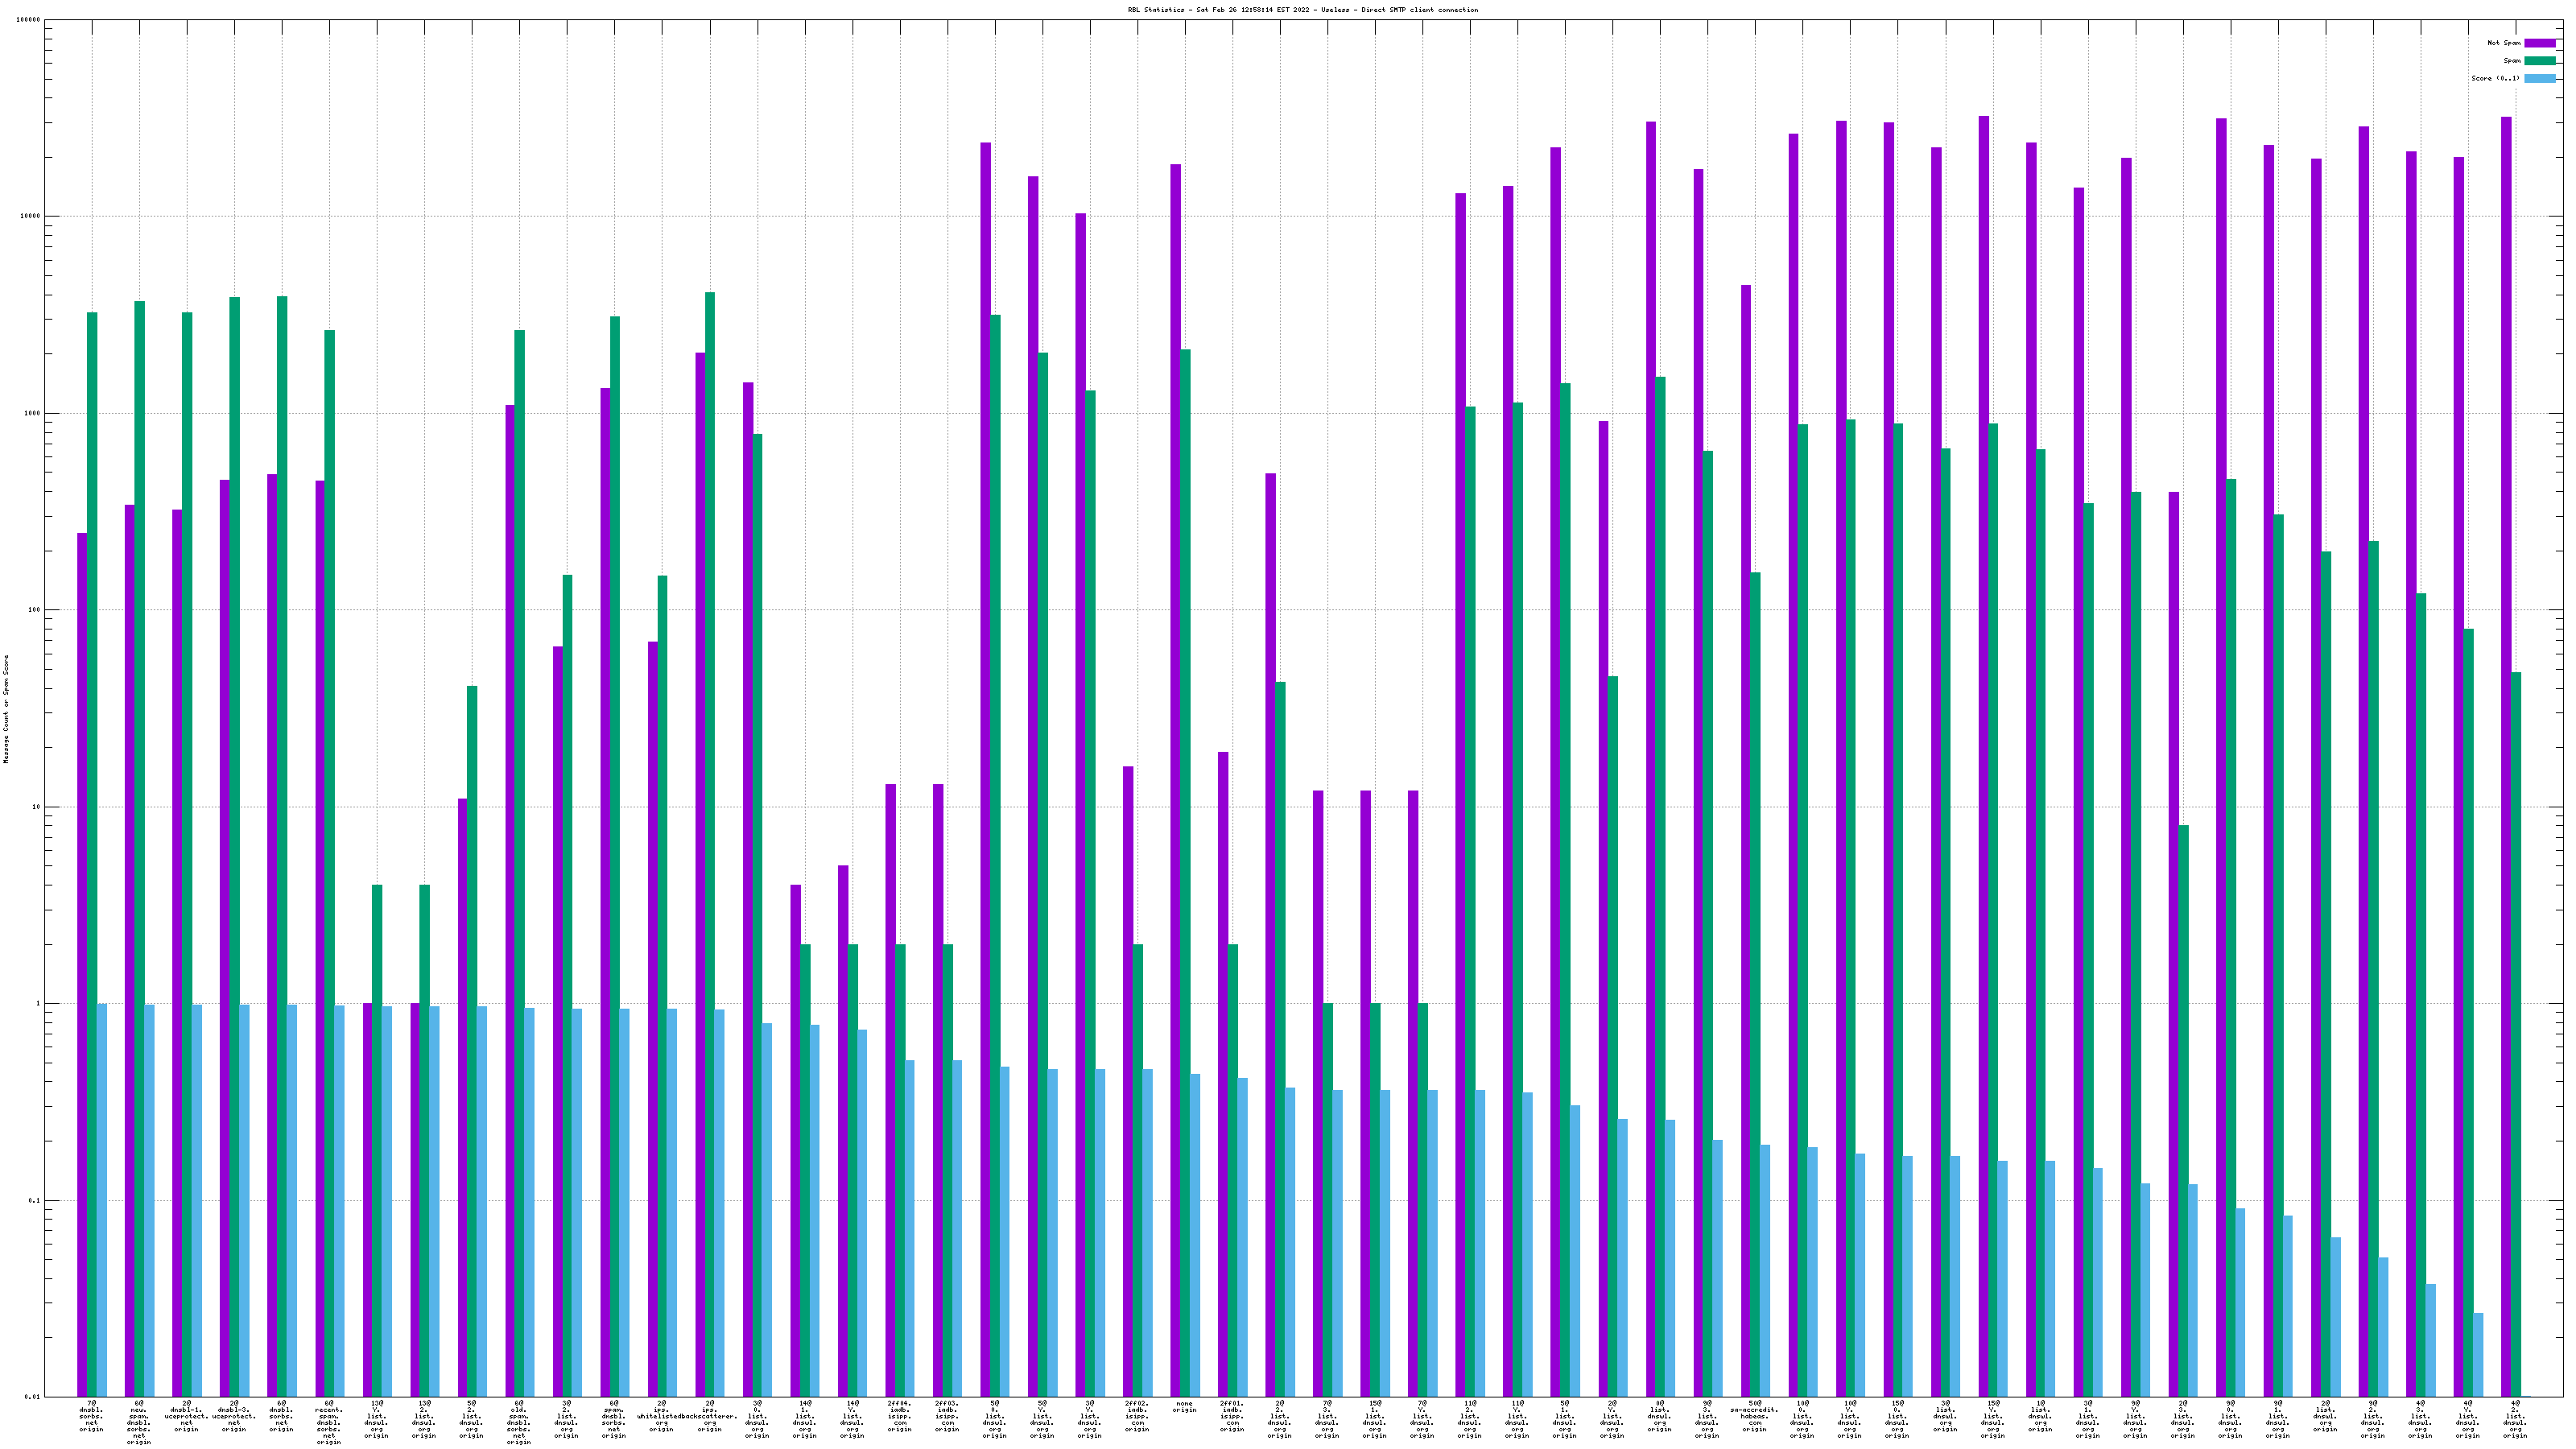Image resolution: width=2576 pixels, height=1449 pixels.
Task: Click the chart title RBL Statistics
Action: pos(1302,10)
